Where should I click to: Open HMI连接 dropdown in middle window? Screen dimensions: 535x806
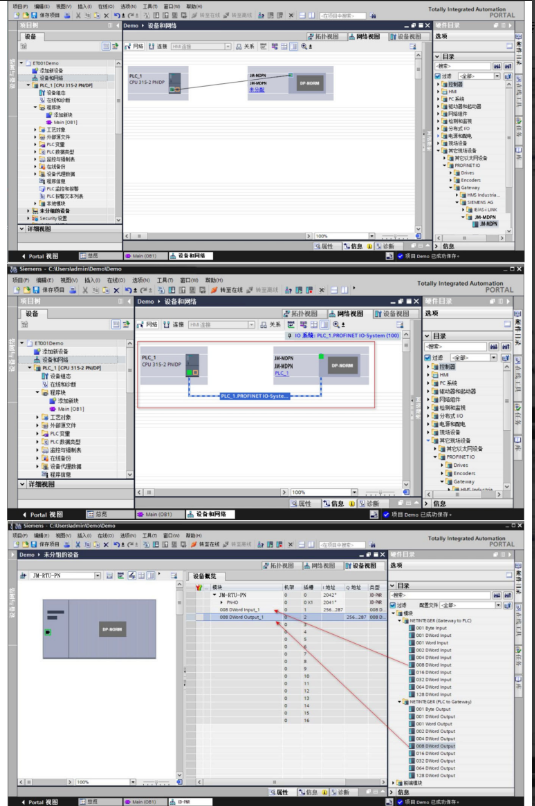[x=251, y=324]
